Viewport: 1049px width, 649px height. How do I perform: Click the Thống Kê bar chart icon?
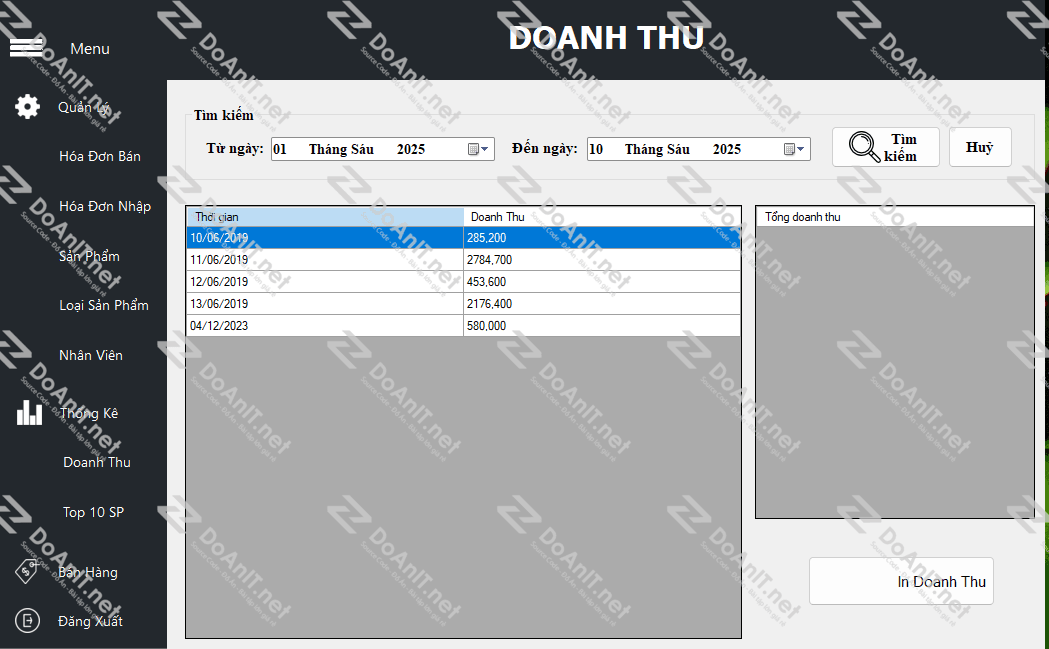click(x=29, y=412)
